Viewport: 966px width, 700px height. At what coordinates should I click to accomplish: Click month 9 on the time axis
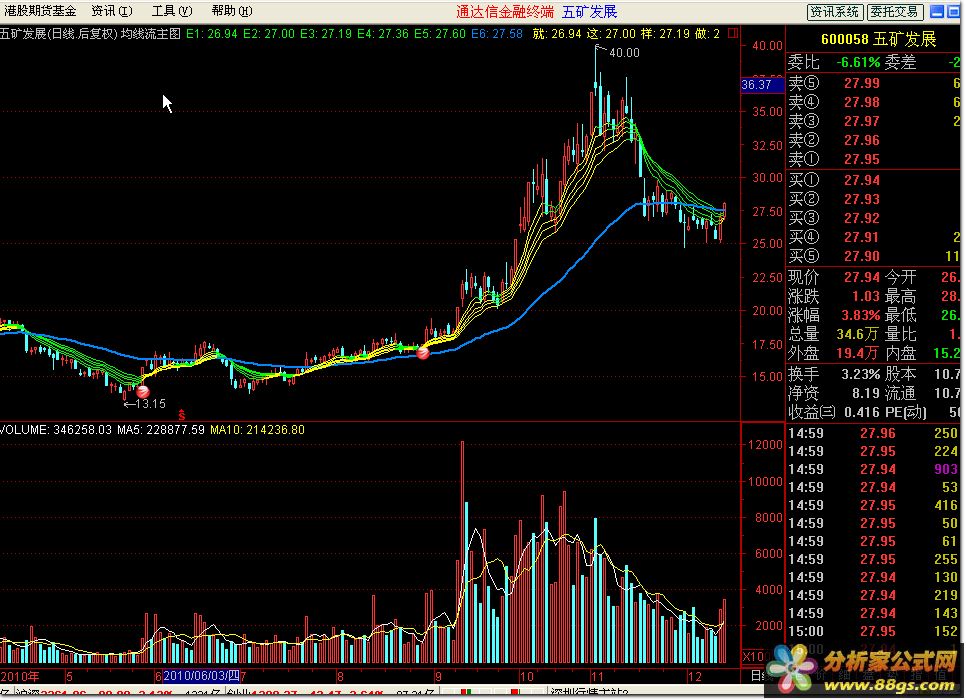438,677
